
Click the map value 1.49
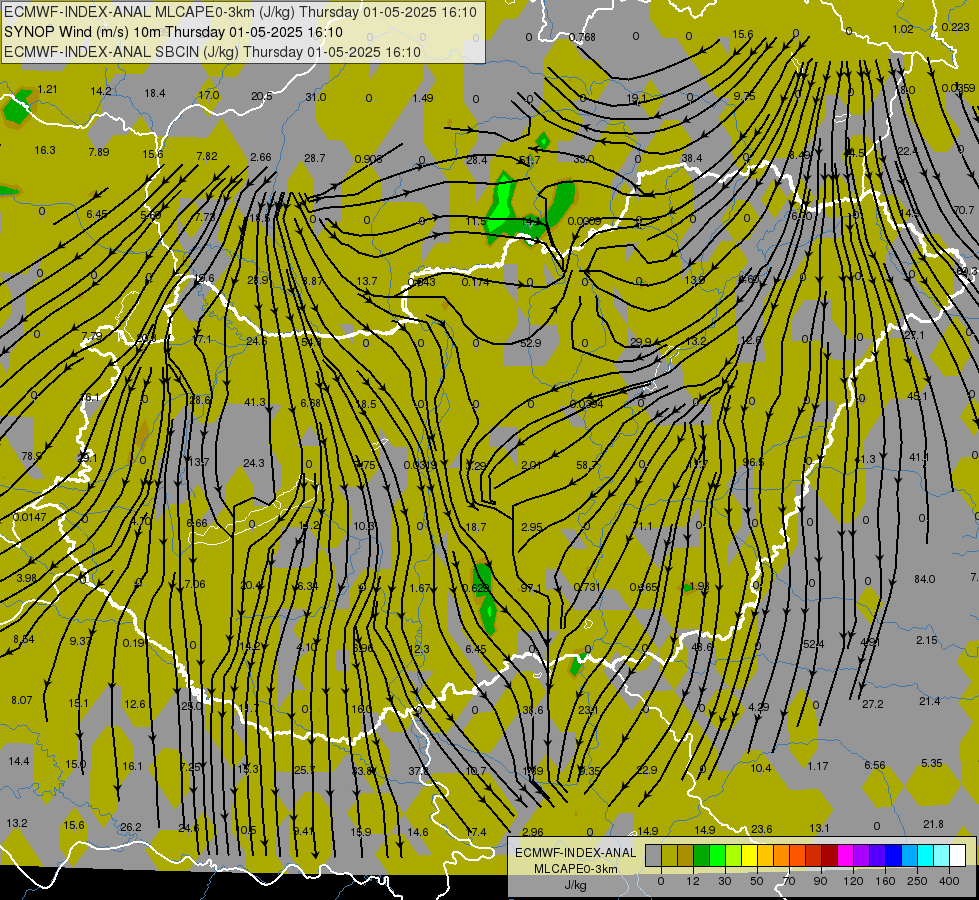423,98
